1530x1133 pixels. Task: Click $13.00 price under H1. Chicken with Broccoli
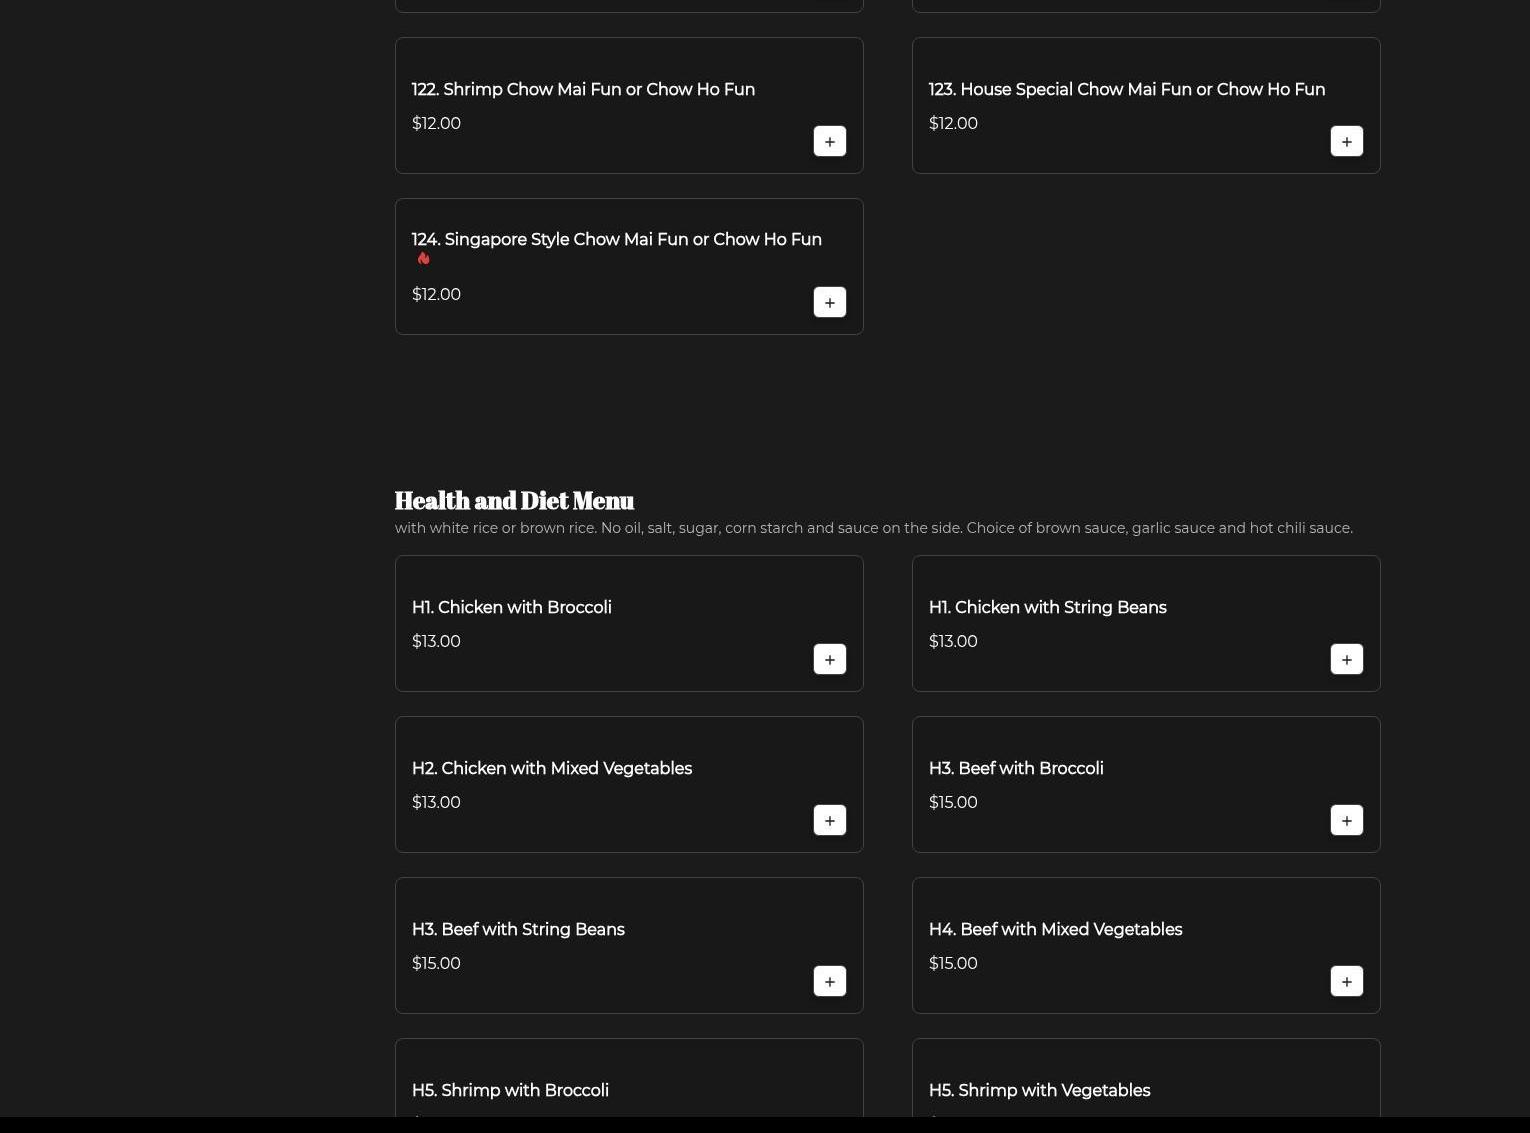[436, 641]
